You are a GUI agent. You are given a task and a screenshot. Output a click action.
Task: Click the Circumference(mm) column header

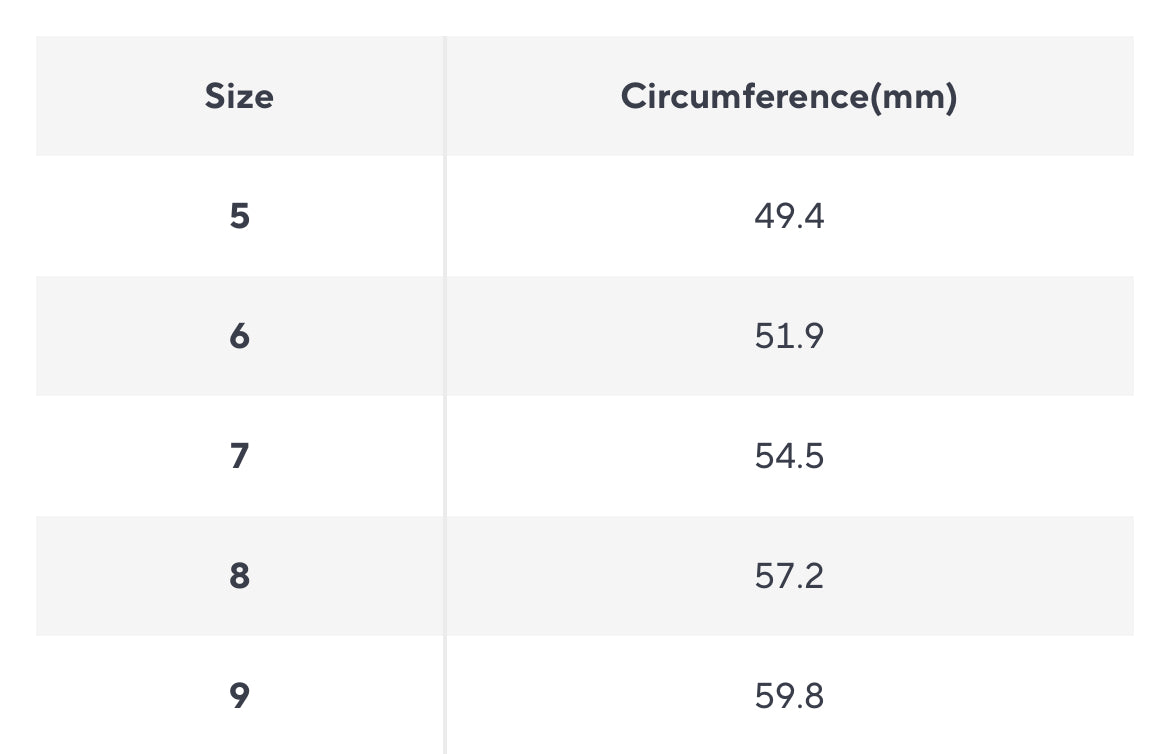[x=789, y=97]
